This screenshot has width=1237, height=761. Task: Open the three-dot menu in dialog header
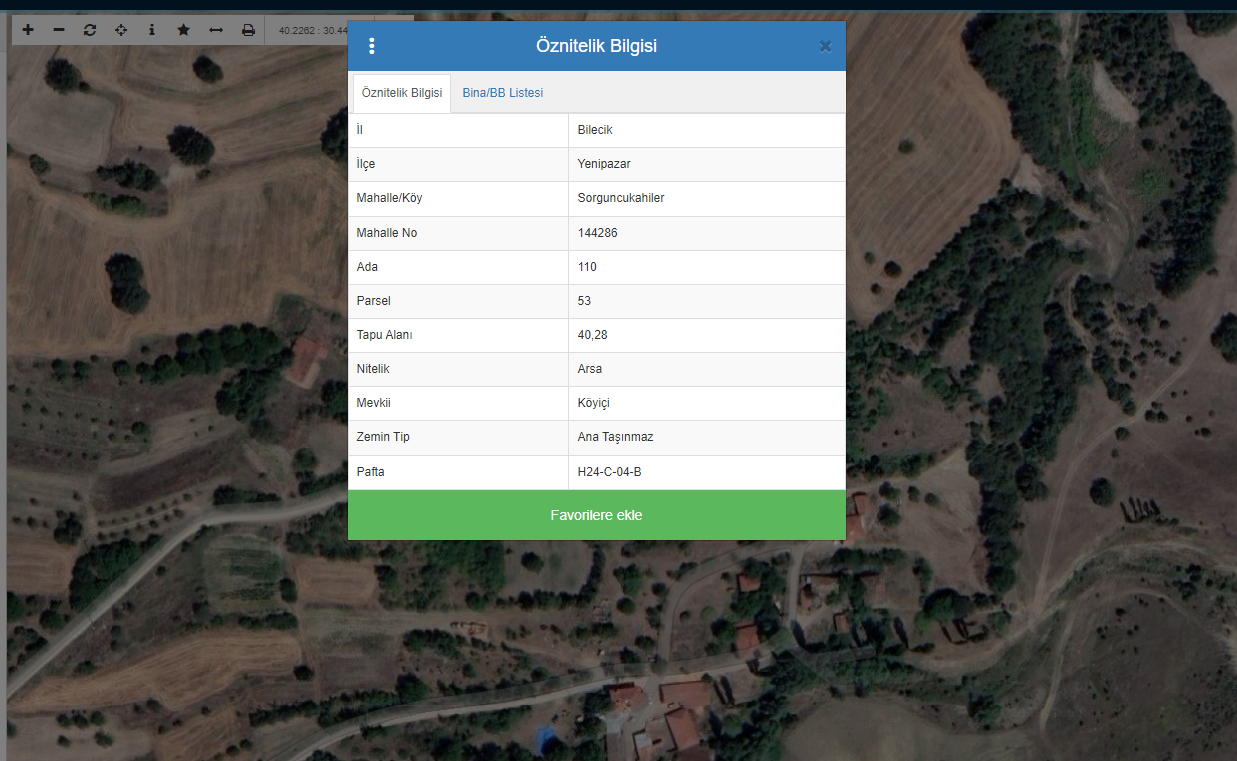372,46
